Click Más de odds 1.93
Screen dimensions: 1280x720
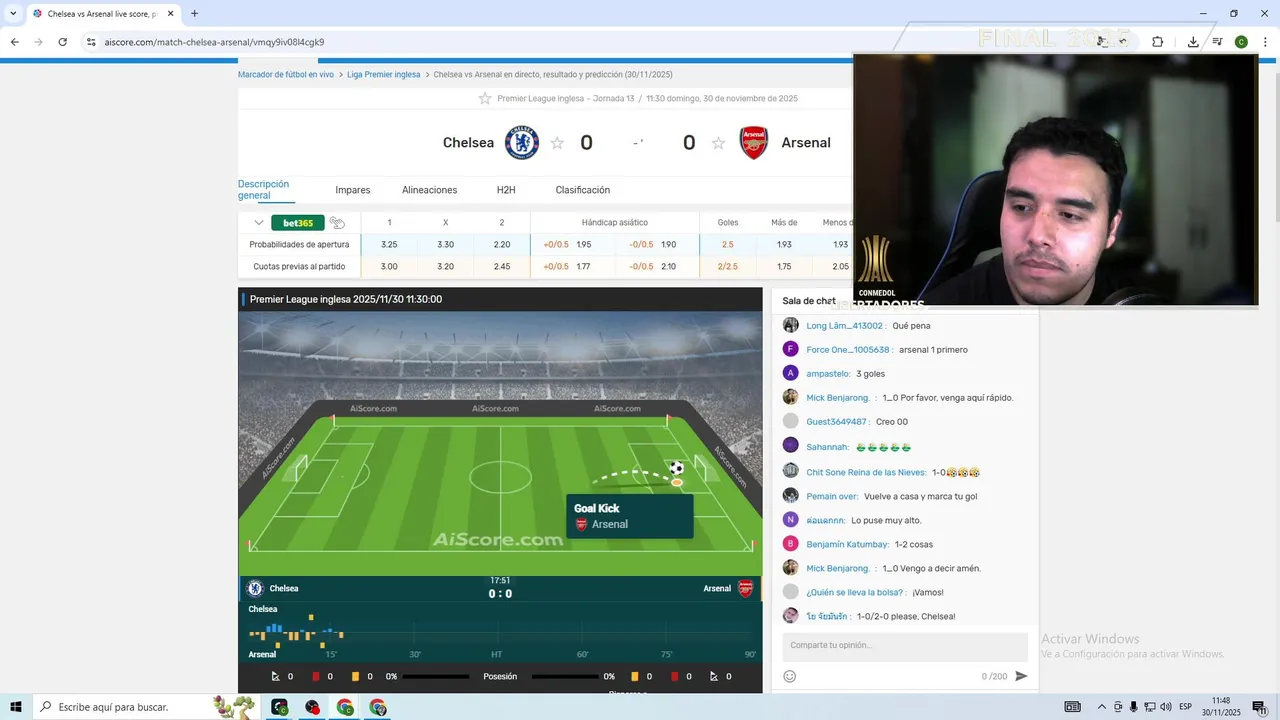[784, 245]
